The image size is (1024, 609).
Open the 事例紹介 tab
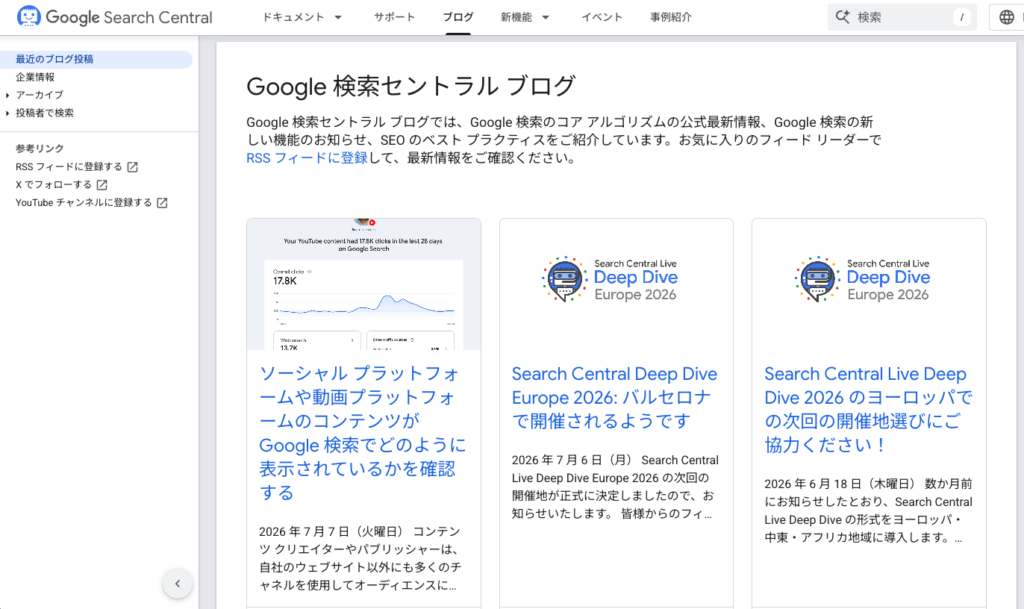click(671, 17)
